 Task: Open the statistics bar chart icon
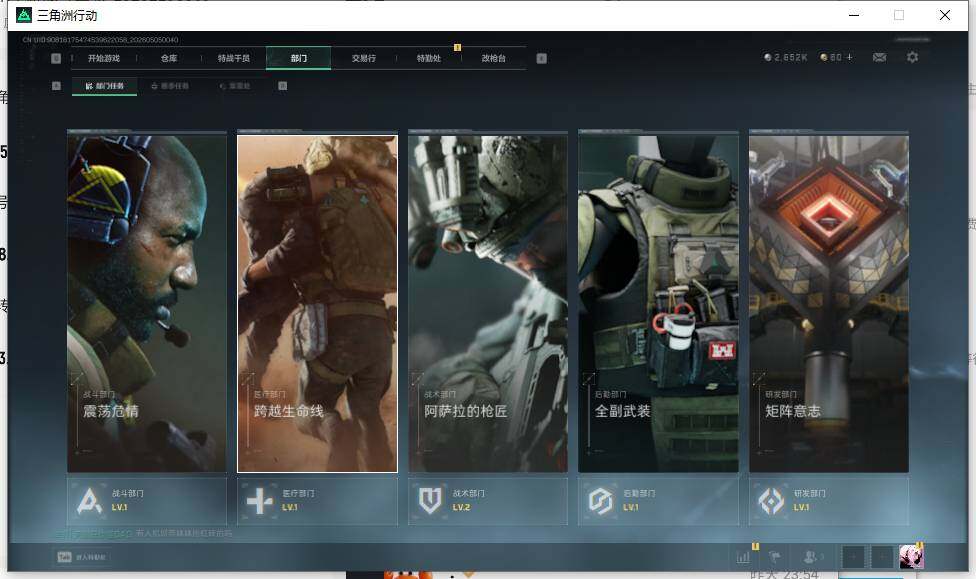click(743, 557)
